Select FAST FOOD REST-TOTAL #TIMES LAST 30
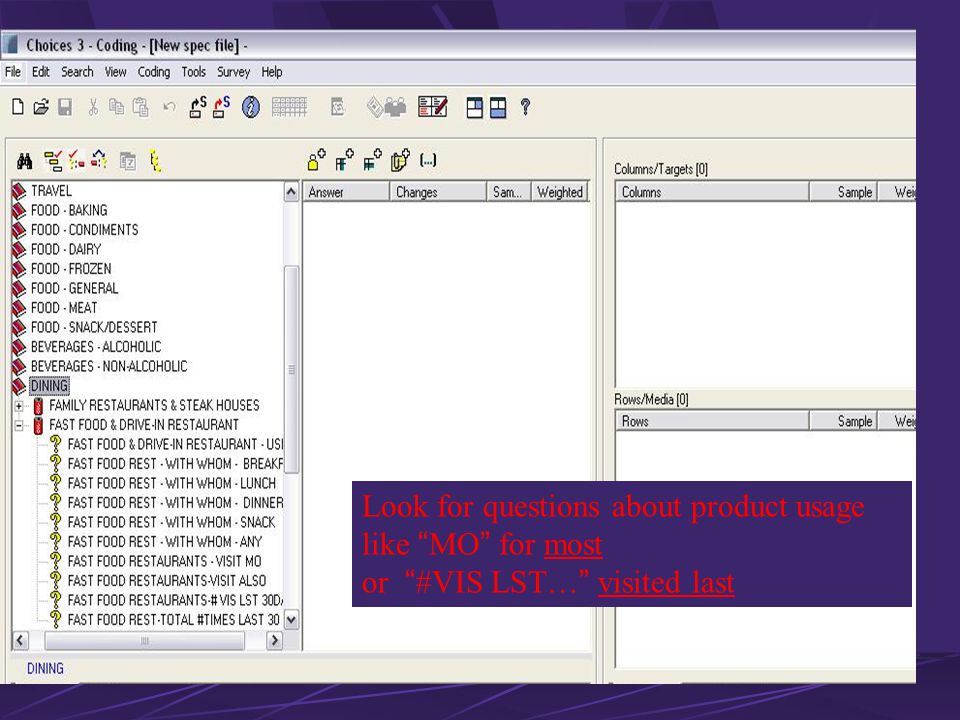This screenshot has height=720, width=960. 173,620
